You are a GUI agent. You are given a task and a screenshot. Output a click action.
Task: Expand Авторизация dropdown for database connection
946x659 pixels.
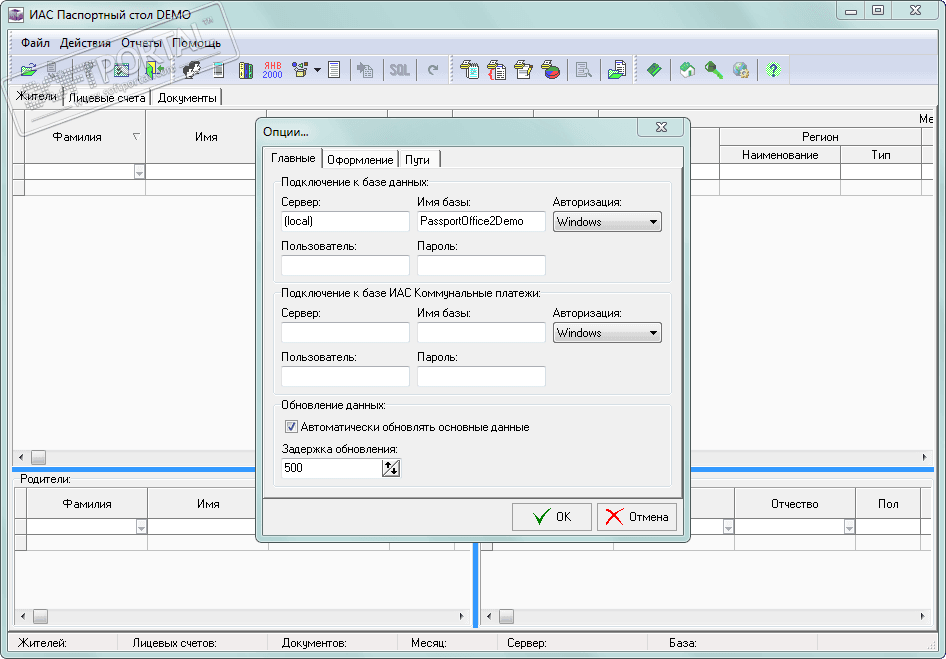pyautogui.click(x=607, y=221)
